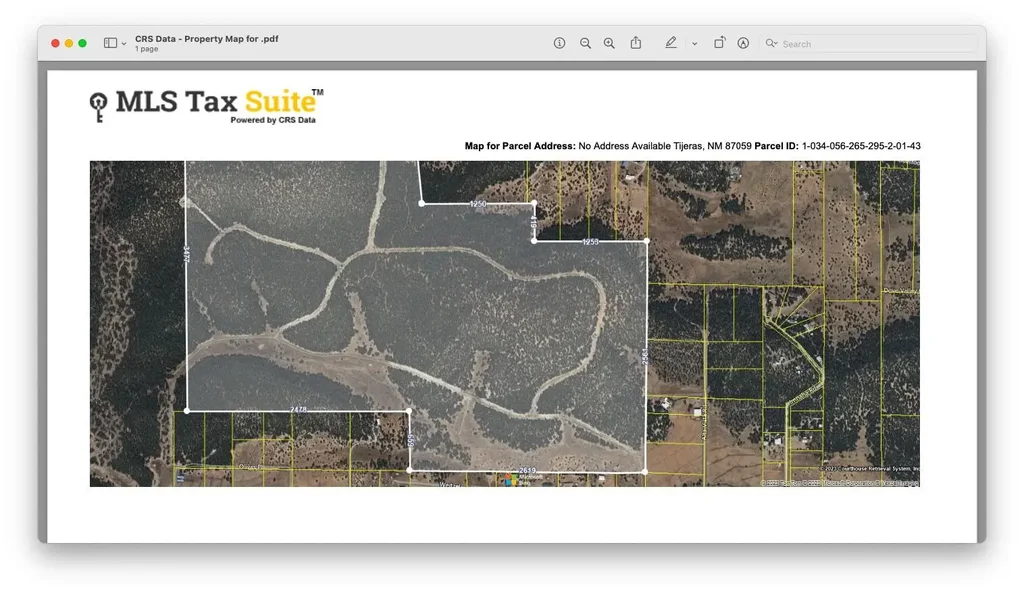
Task: Click the document title CRS Data - Property Map
Action: coord(206,38)
